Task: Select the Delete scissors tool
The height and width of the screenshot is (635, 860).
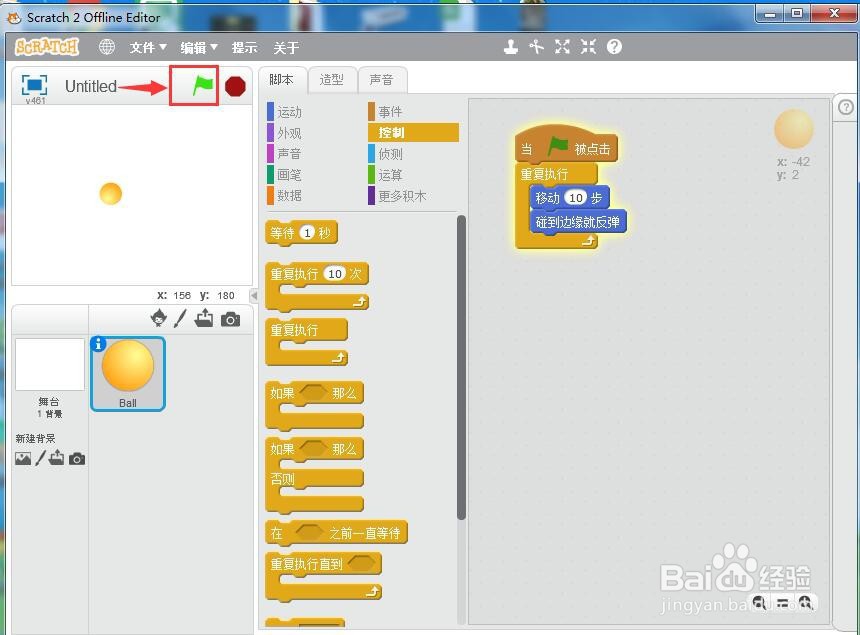Action: coord(536,47)
